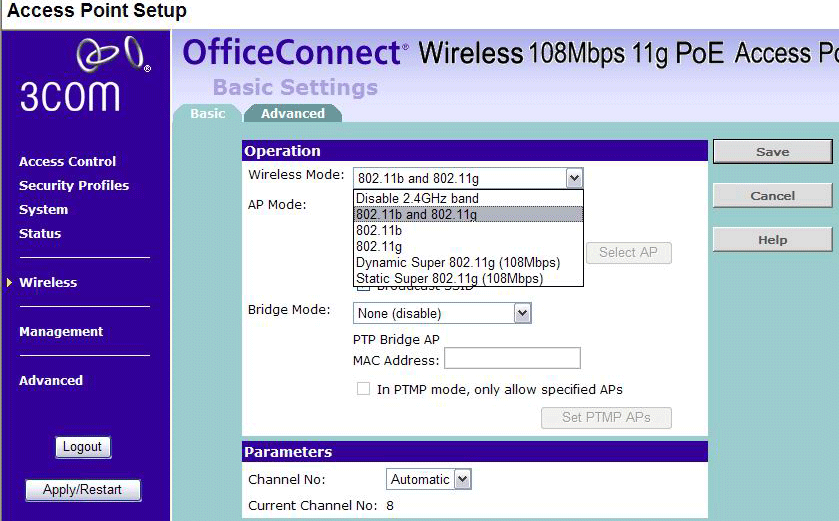Choose Static Super 802.11g (108Mbps) option
Screen dimensions: 839x521
tap(449, 279)
